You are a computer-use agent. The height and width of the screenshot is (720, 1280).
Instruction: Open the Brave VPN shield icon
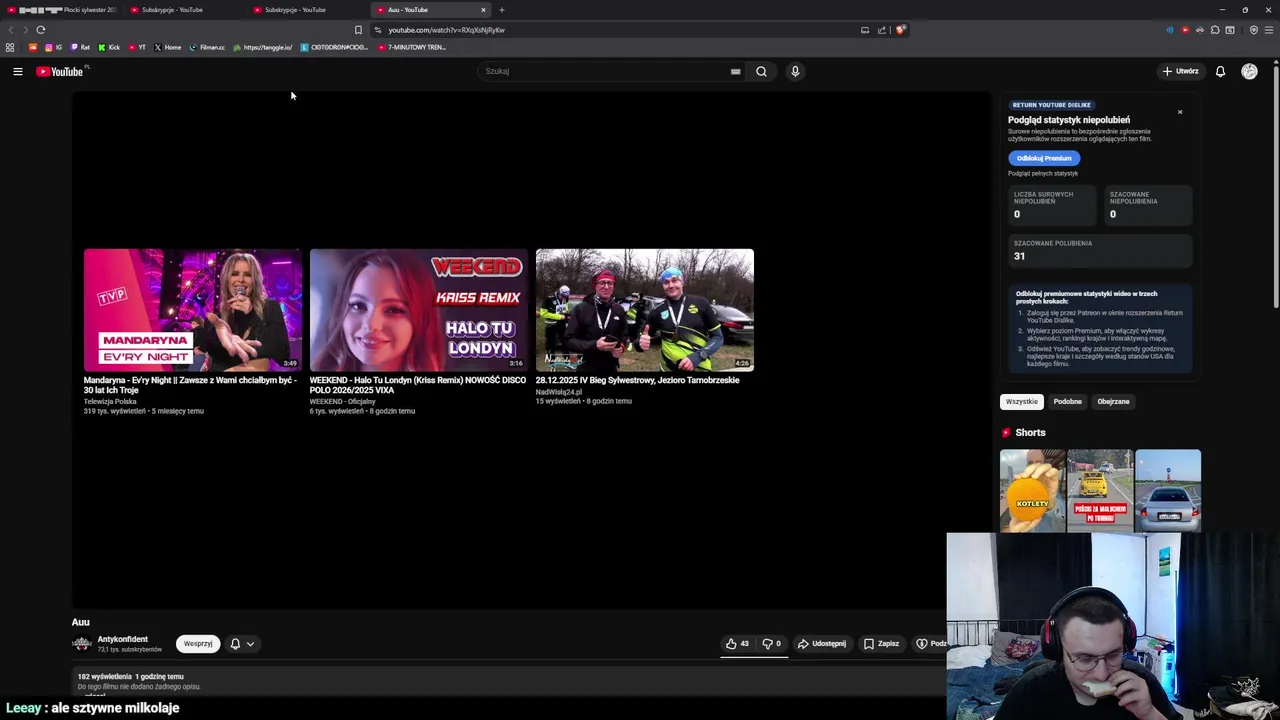tap(1254, 30)
